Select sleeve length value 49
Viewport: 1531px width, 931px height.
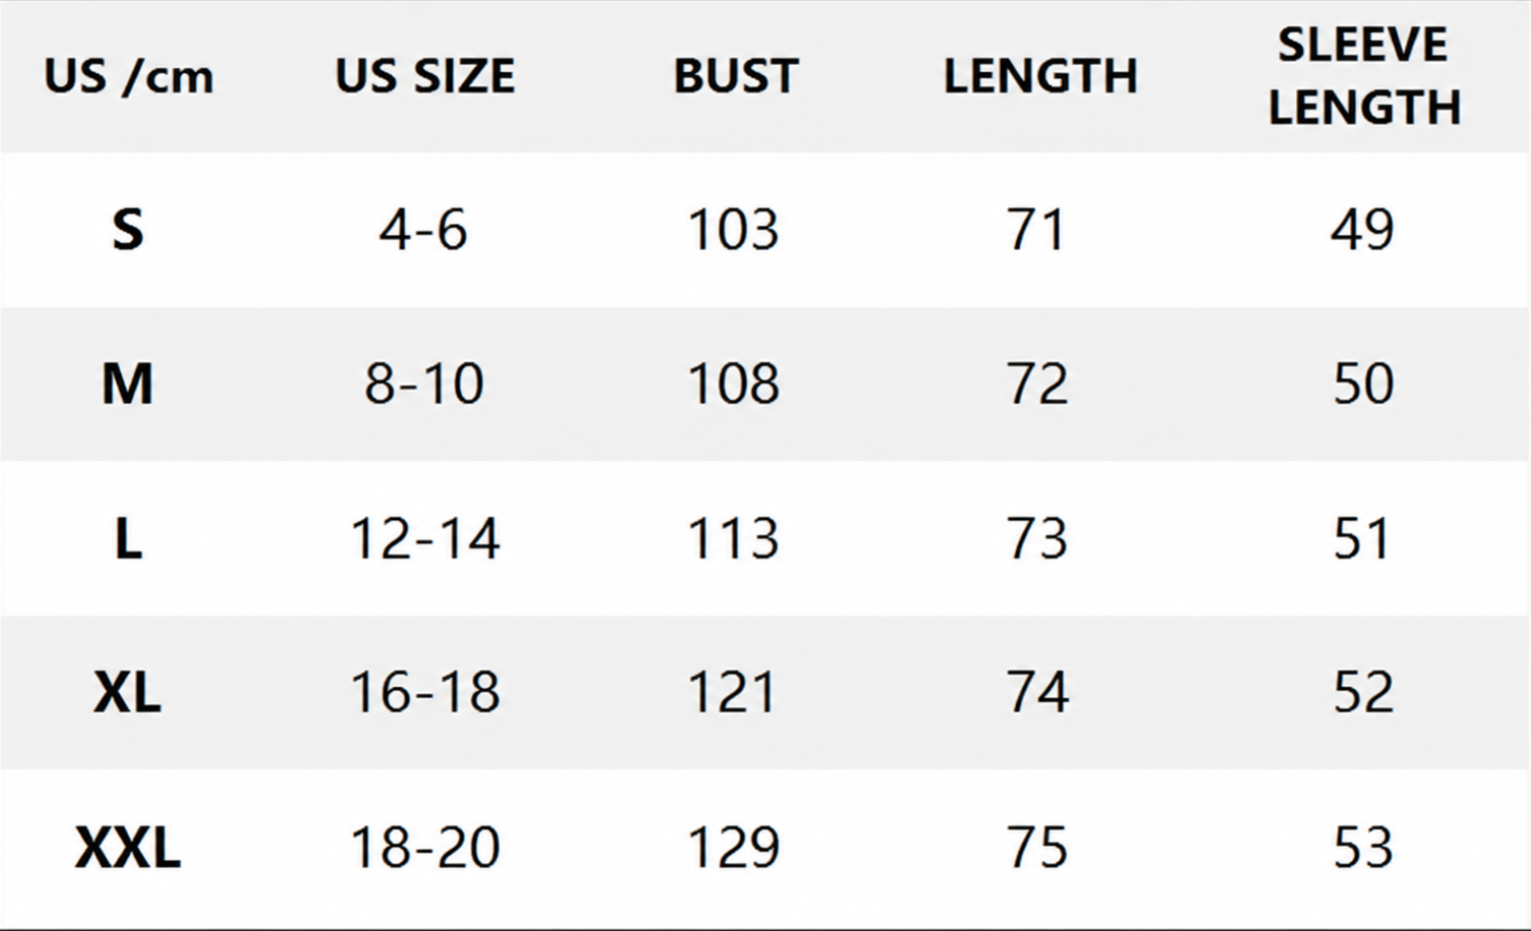1362,230
